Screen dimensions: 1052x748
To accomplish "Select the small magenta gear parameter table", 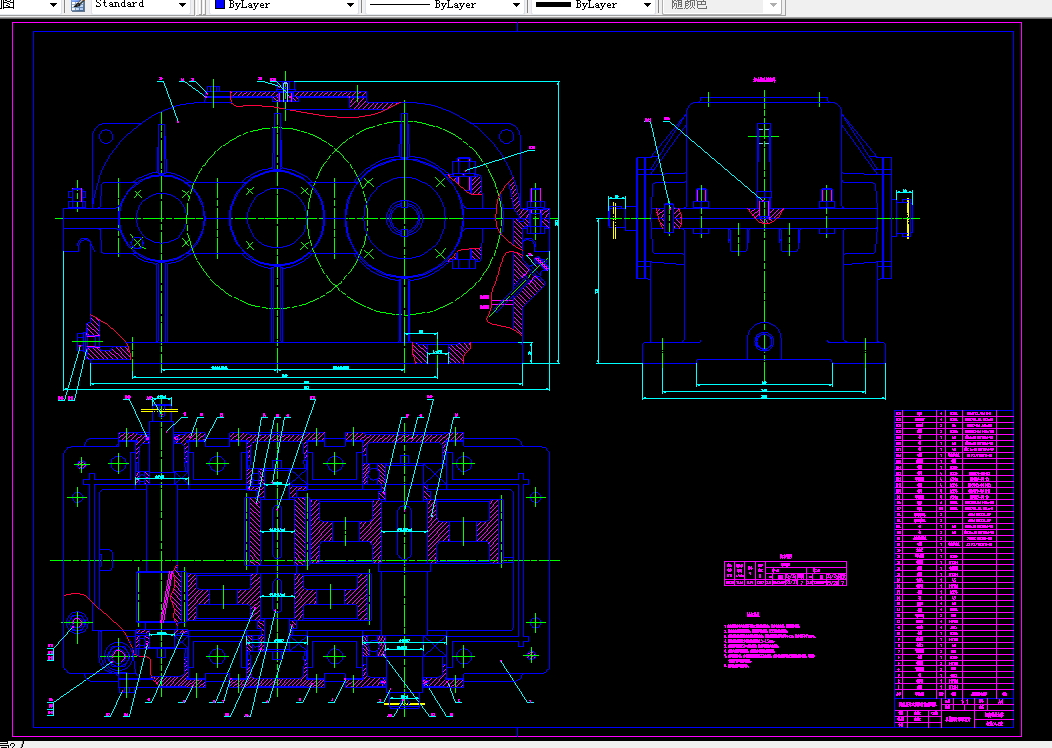I will click(x=785, y=574).
